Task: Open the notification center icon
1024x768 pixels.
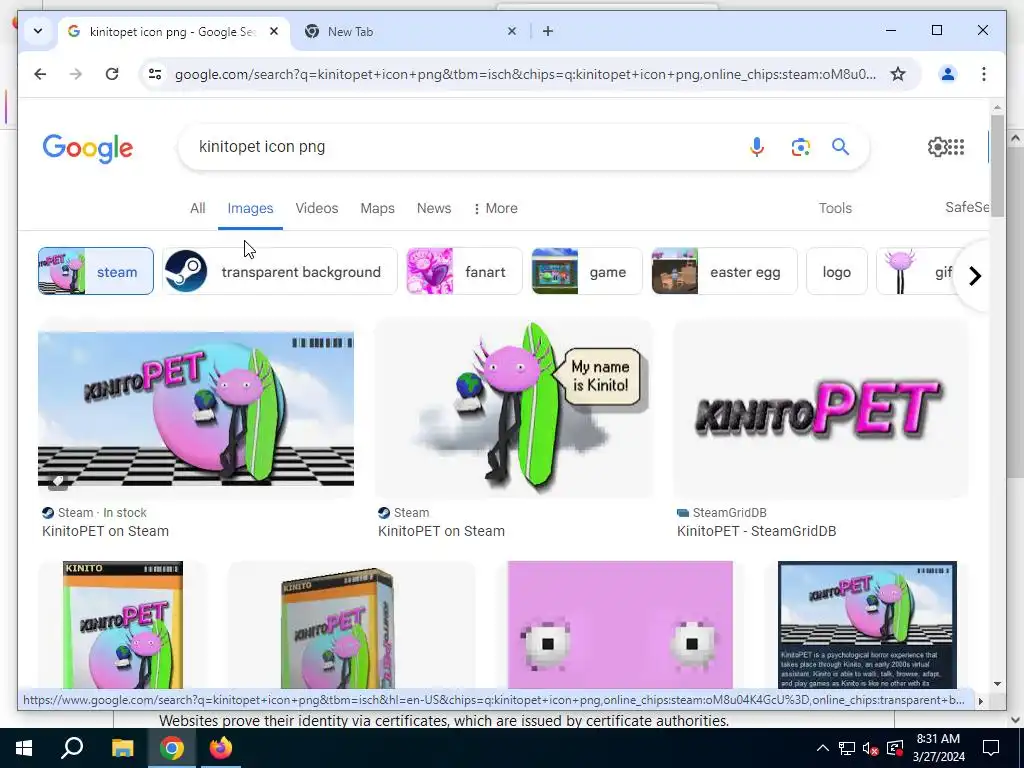Action: [x=991, y=748]
